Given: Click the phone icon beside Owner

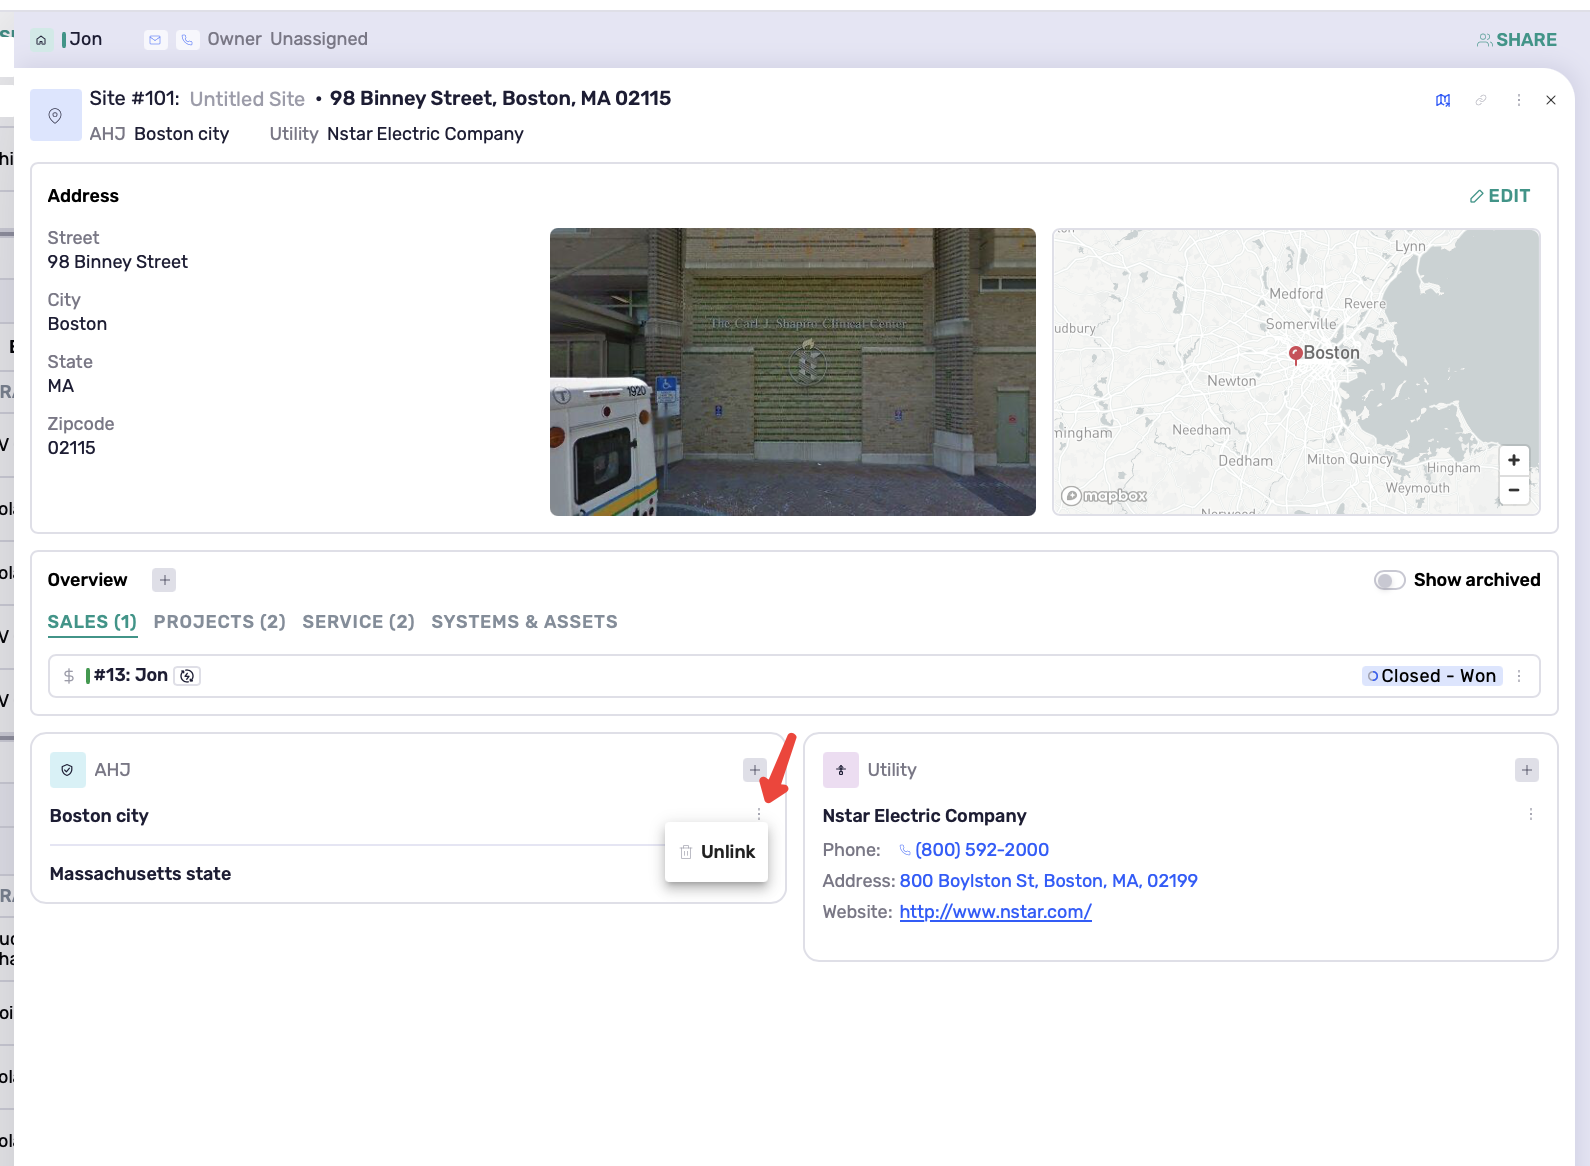Looking at the screenshot, I should click(187, 40).
